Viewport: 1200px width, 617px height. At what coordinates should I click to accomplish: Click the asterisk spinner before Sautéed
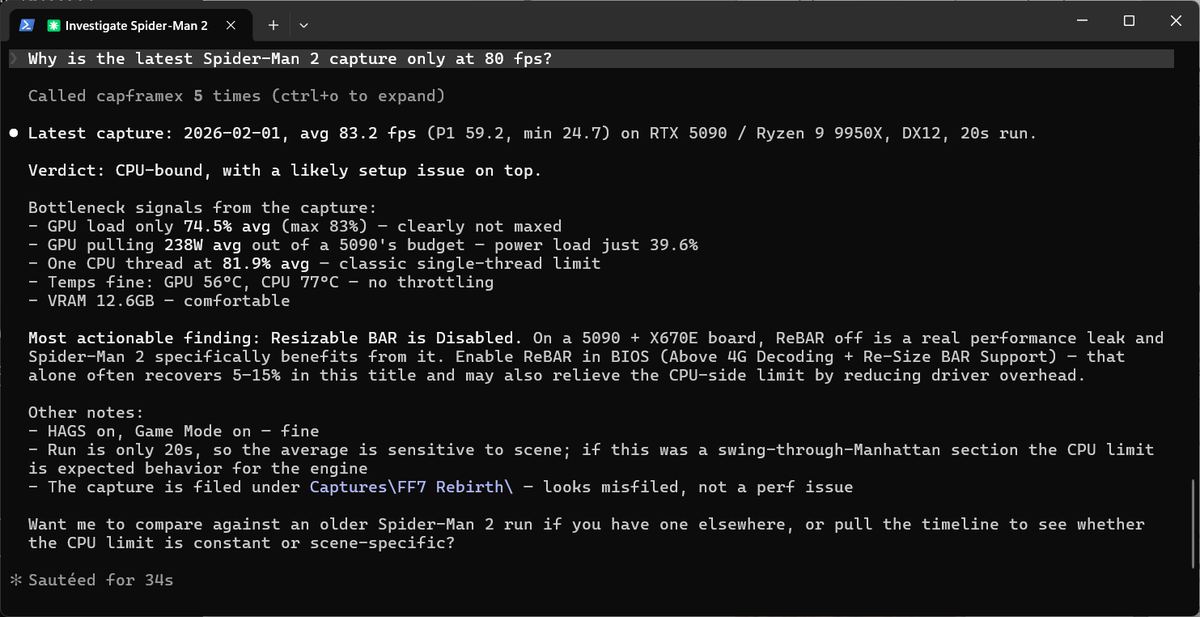(x=14, y=580)
